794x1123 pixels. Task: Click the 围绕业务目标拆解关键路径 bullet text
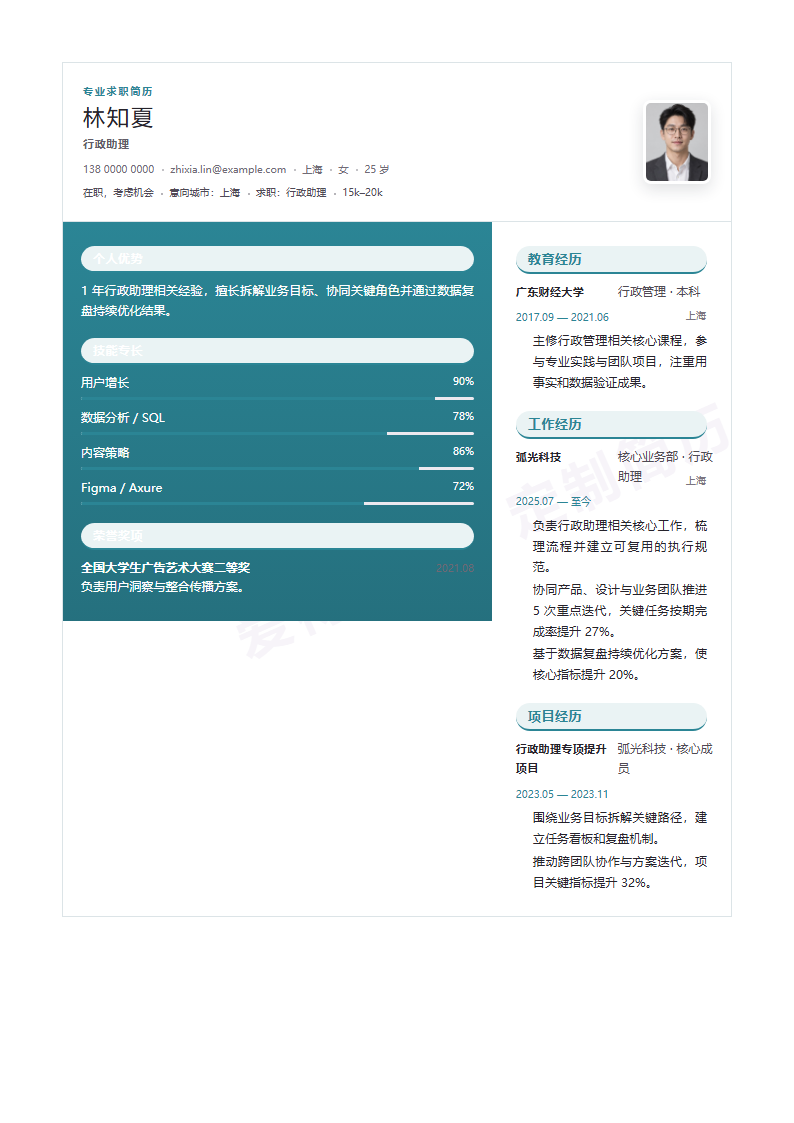[619, 828]
